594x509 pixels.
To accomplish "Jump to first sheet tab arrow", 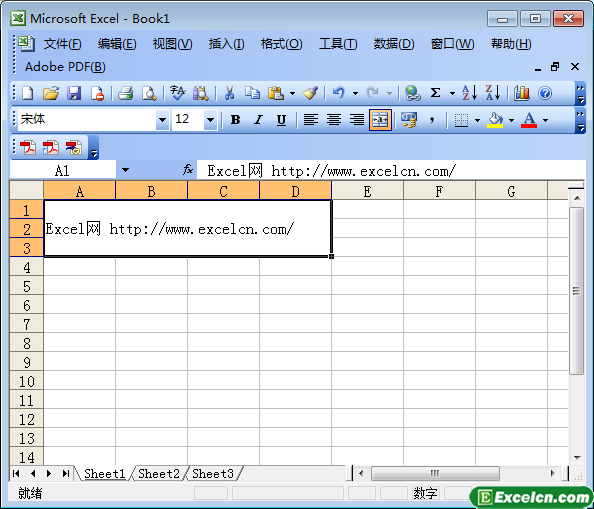I will point(16,473).
